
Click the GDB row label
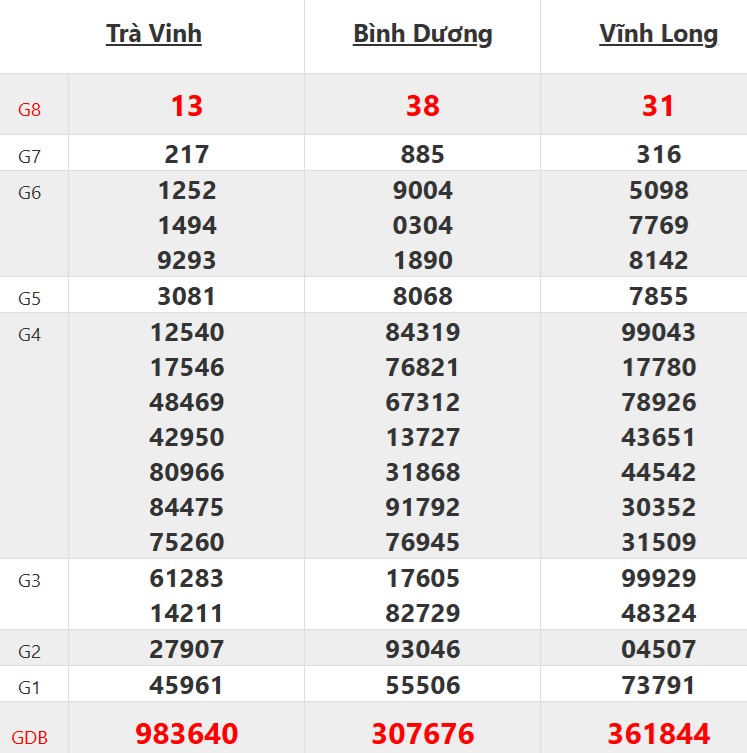tap(30, 737)
